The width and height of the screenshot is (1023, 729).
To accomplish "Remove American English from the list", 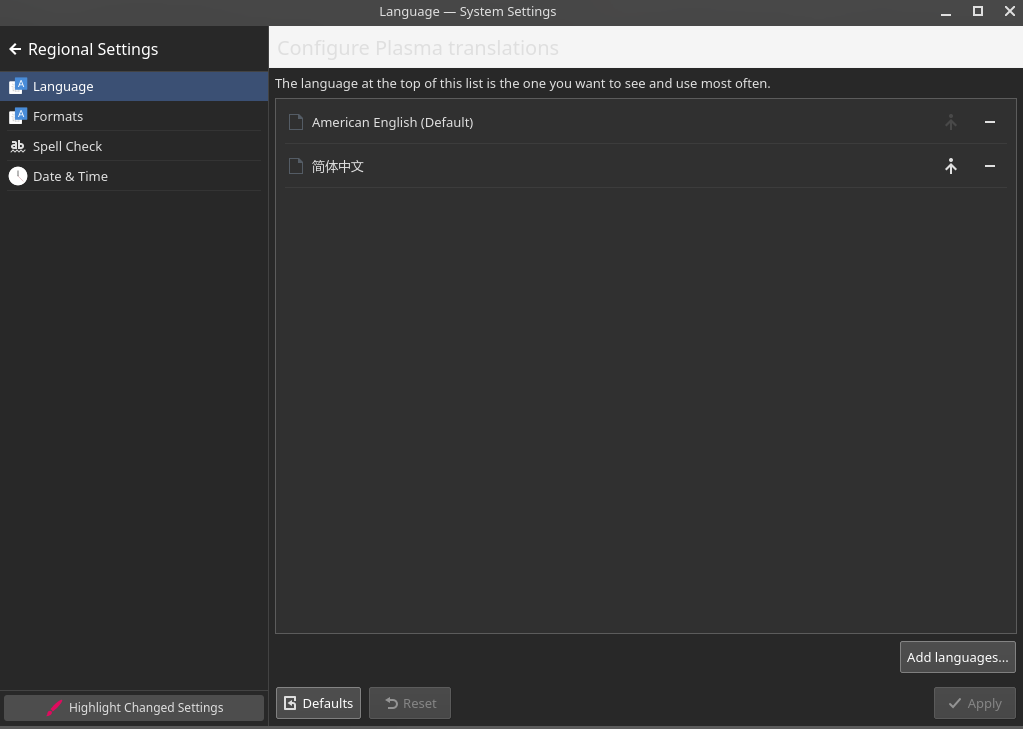I will click(990, 122).
